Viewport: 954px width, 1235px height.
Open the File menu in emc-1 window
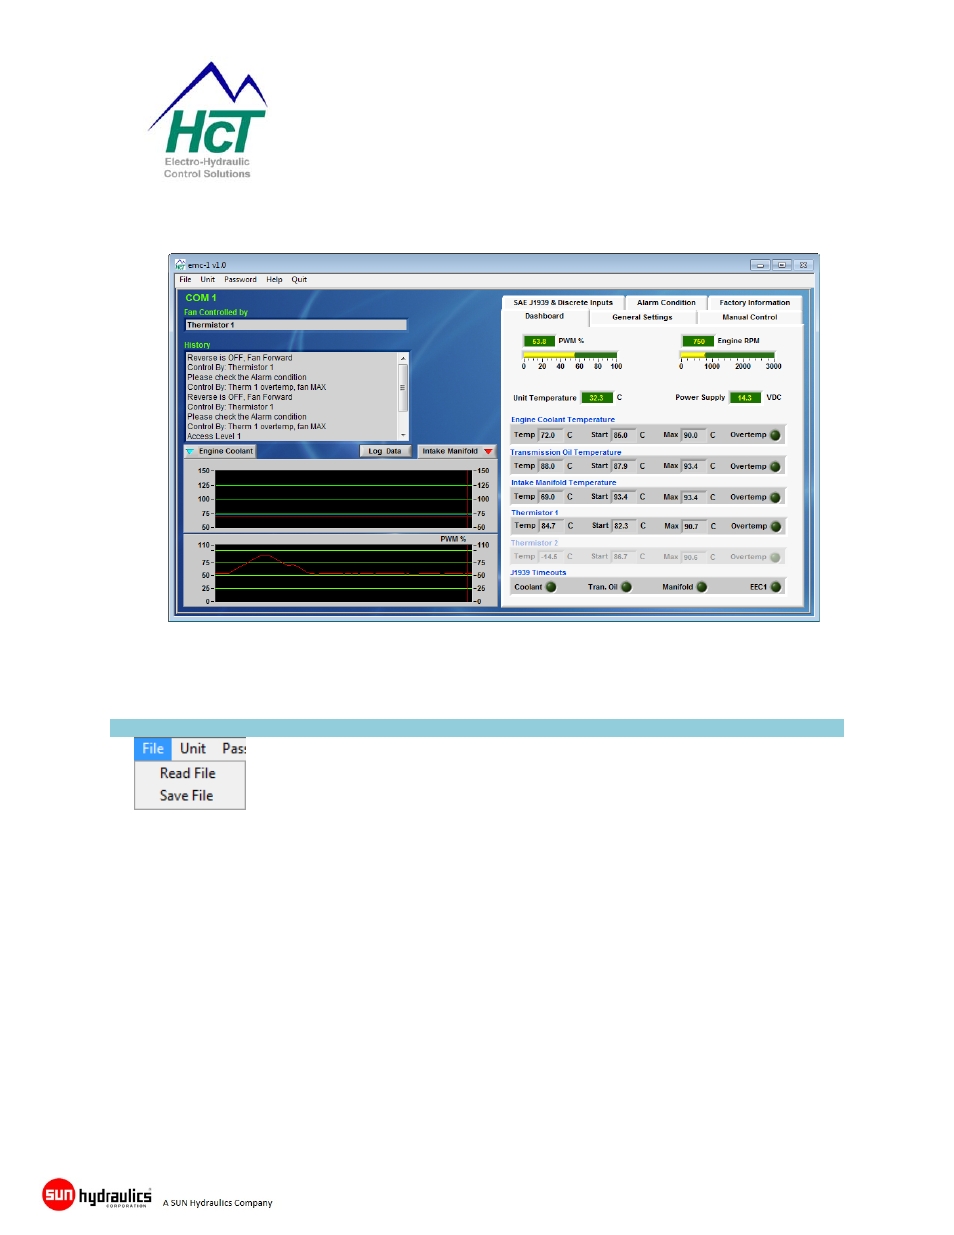[x=185, y=280]
